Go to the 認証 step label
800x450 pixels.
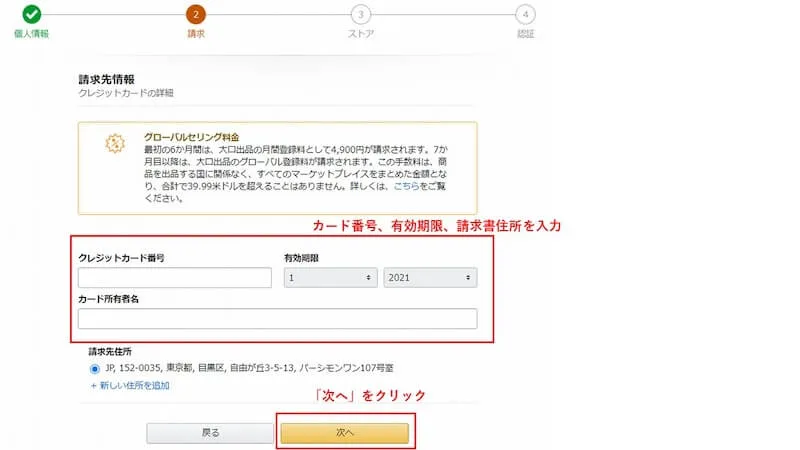(525, 34)
